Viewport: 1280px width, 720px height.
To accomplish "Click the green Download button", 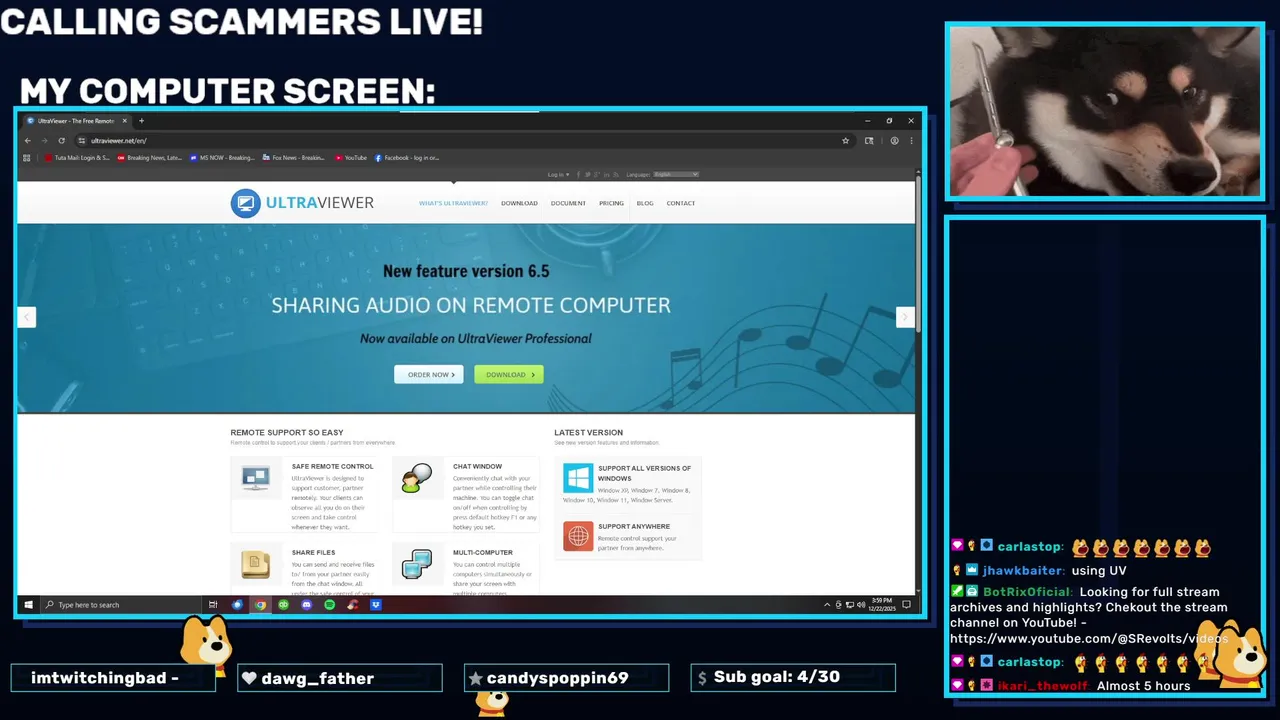I will click(x=509, y=375).
